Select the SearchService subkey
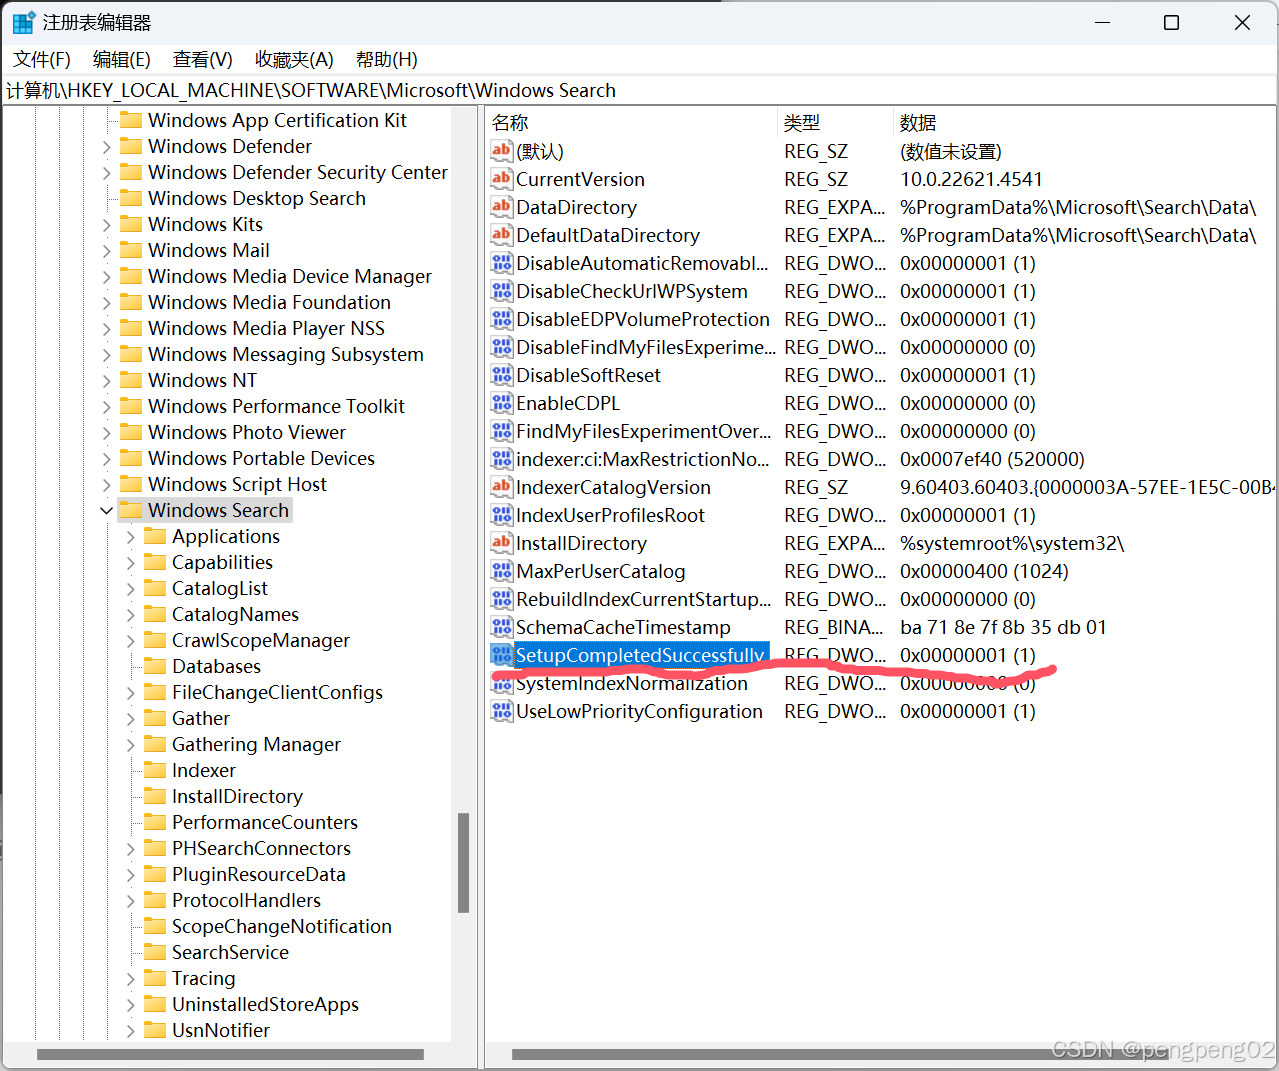This screenshot has width=1279, height=1071. [230, 952]
